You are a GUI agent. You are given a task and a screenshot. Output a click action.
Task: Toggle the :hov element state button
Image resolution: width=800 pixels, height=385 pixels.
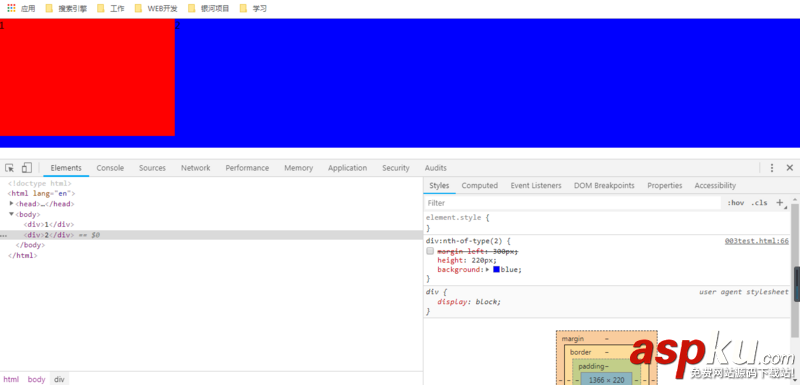point(735,202)
